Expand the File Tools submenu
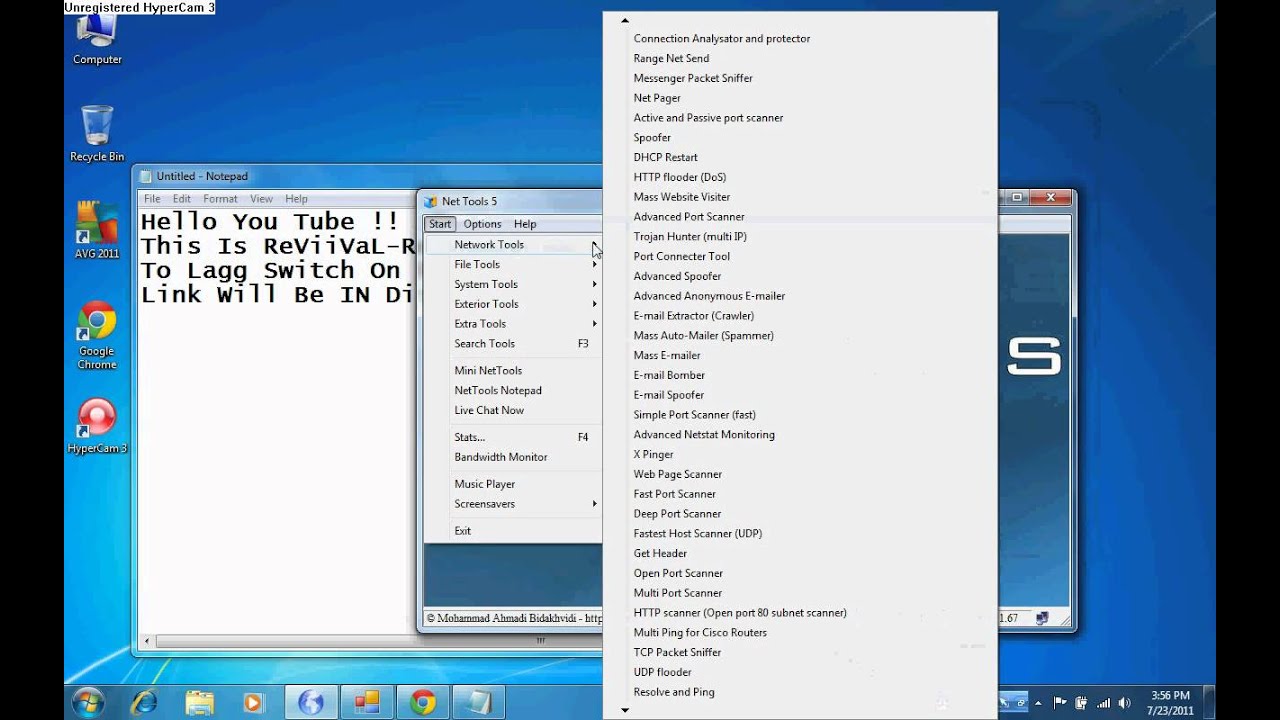The height and width of the screenshot is (720, 1280). coord(513,264)
